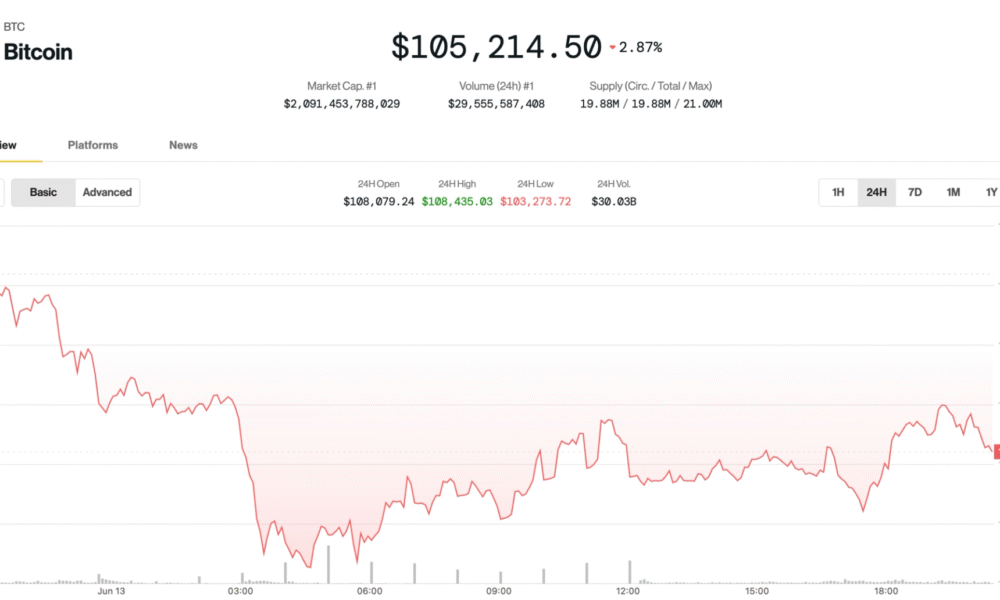This screenshot has width=1000, height=600.
Task: Click the 24H High value $108,435.03
Action: [x=457, y=201]
